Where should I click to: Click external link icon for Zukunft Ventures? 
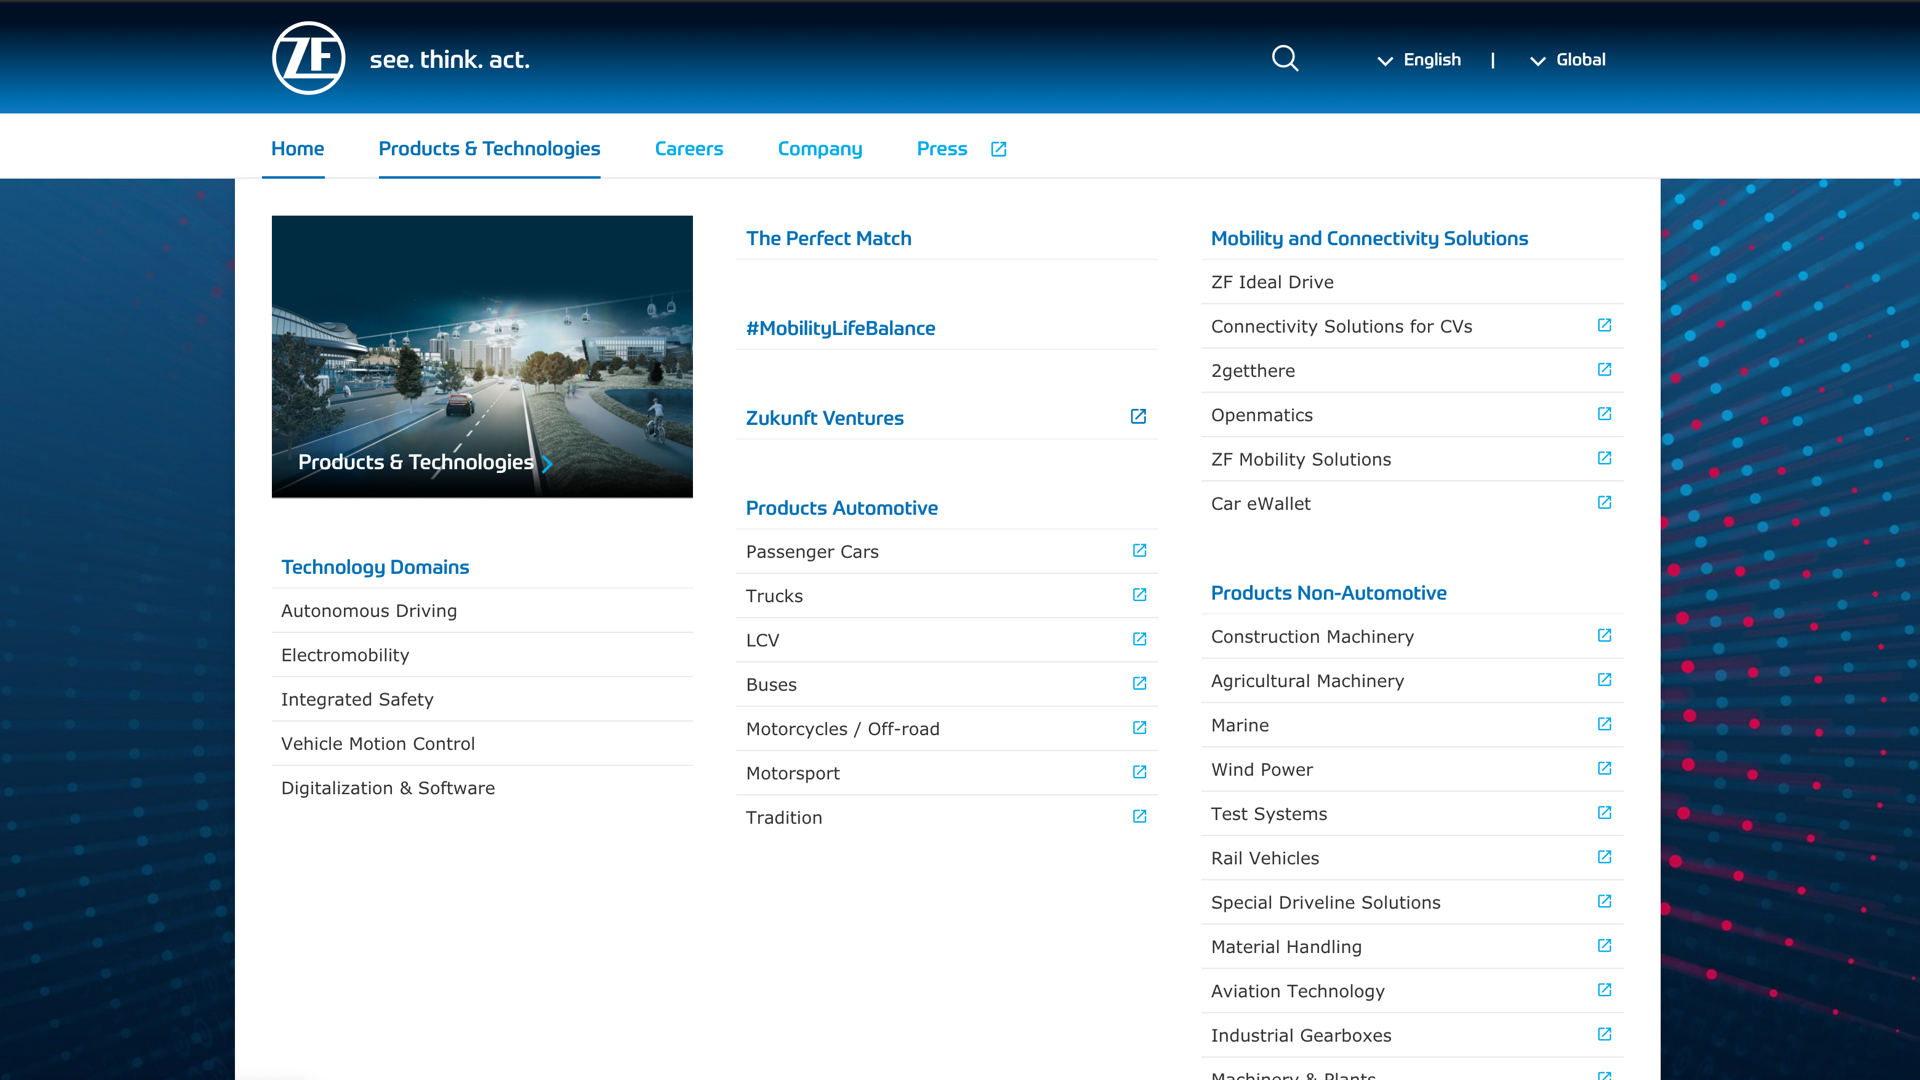pos(1138,416)
